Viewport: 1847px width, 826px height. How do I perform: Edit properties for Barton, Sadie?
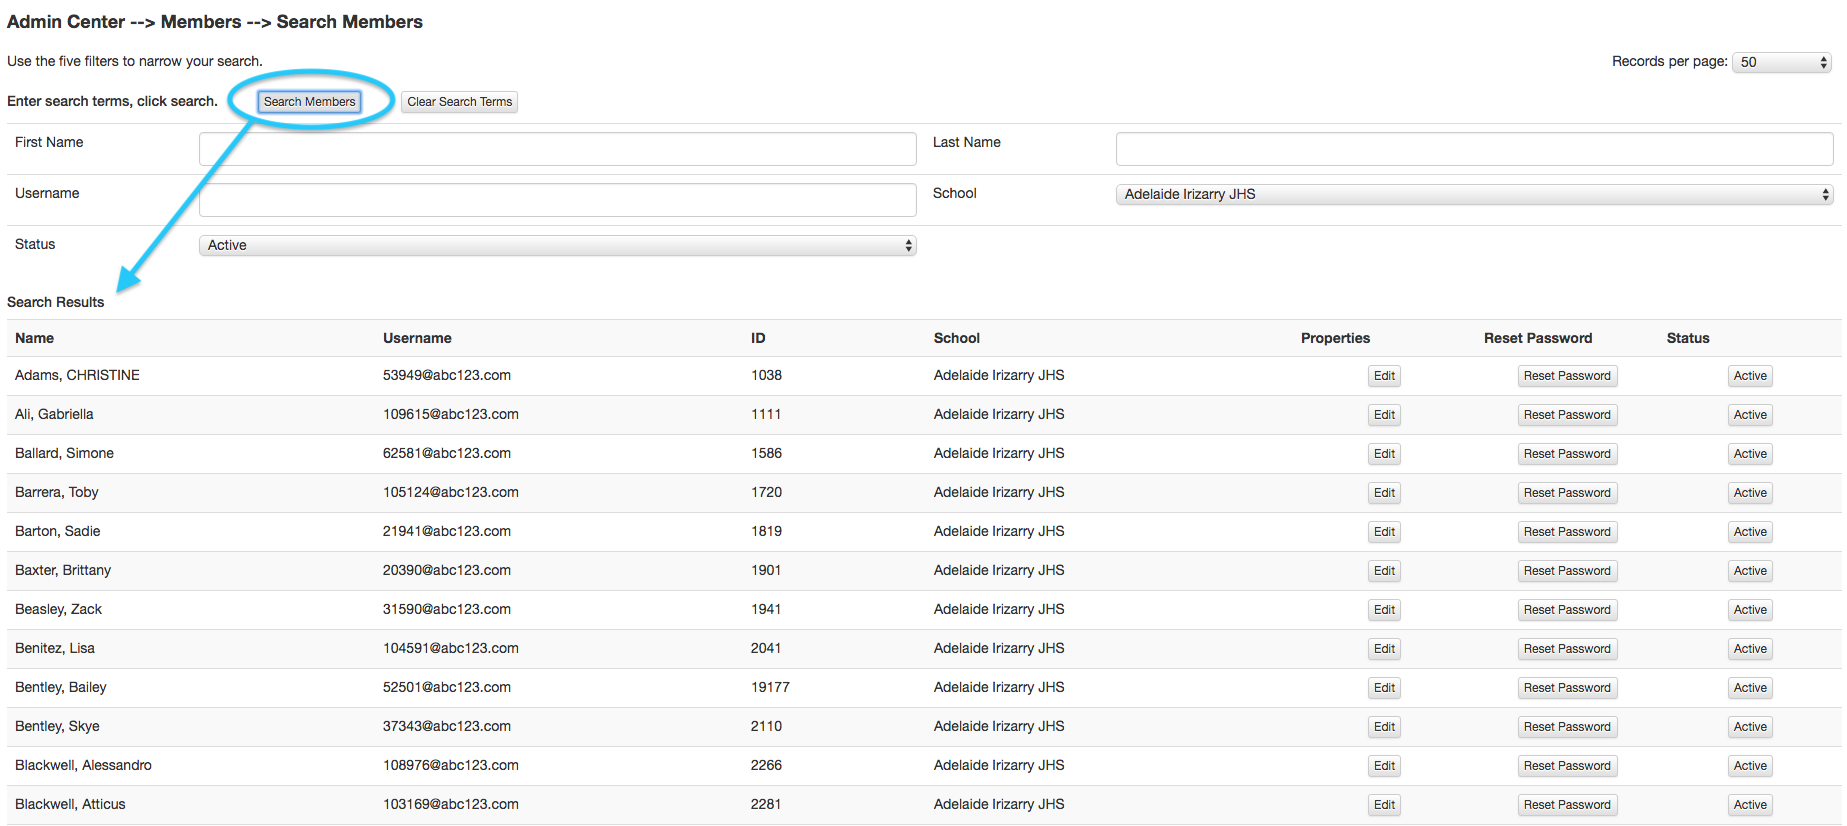click(x=1384, y=532)
